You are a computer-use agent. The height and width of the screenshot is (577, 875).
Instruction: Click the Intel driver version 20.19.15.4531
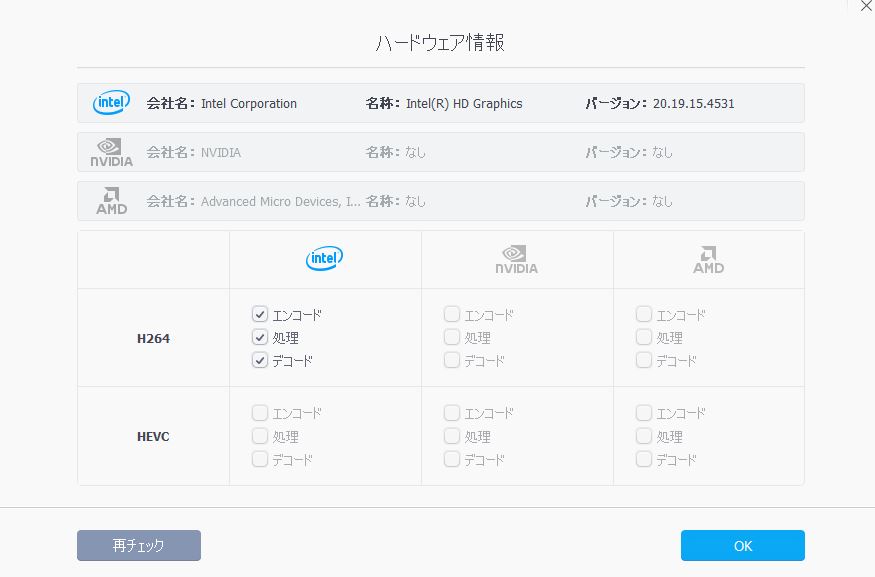coord(693,103)
